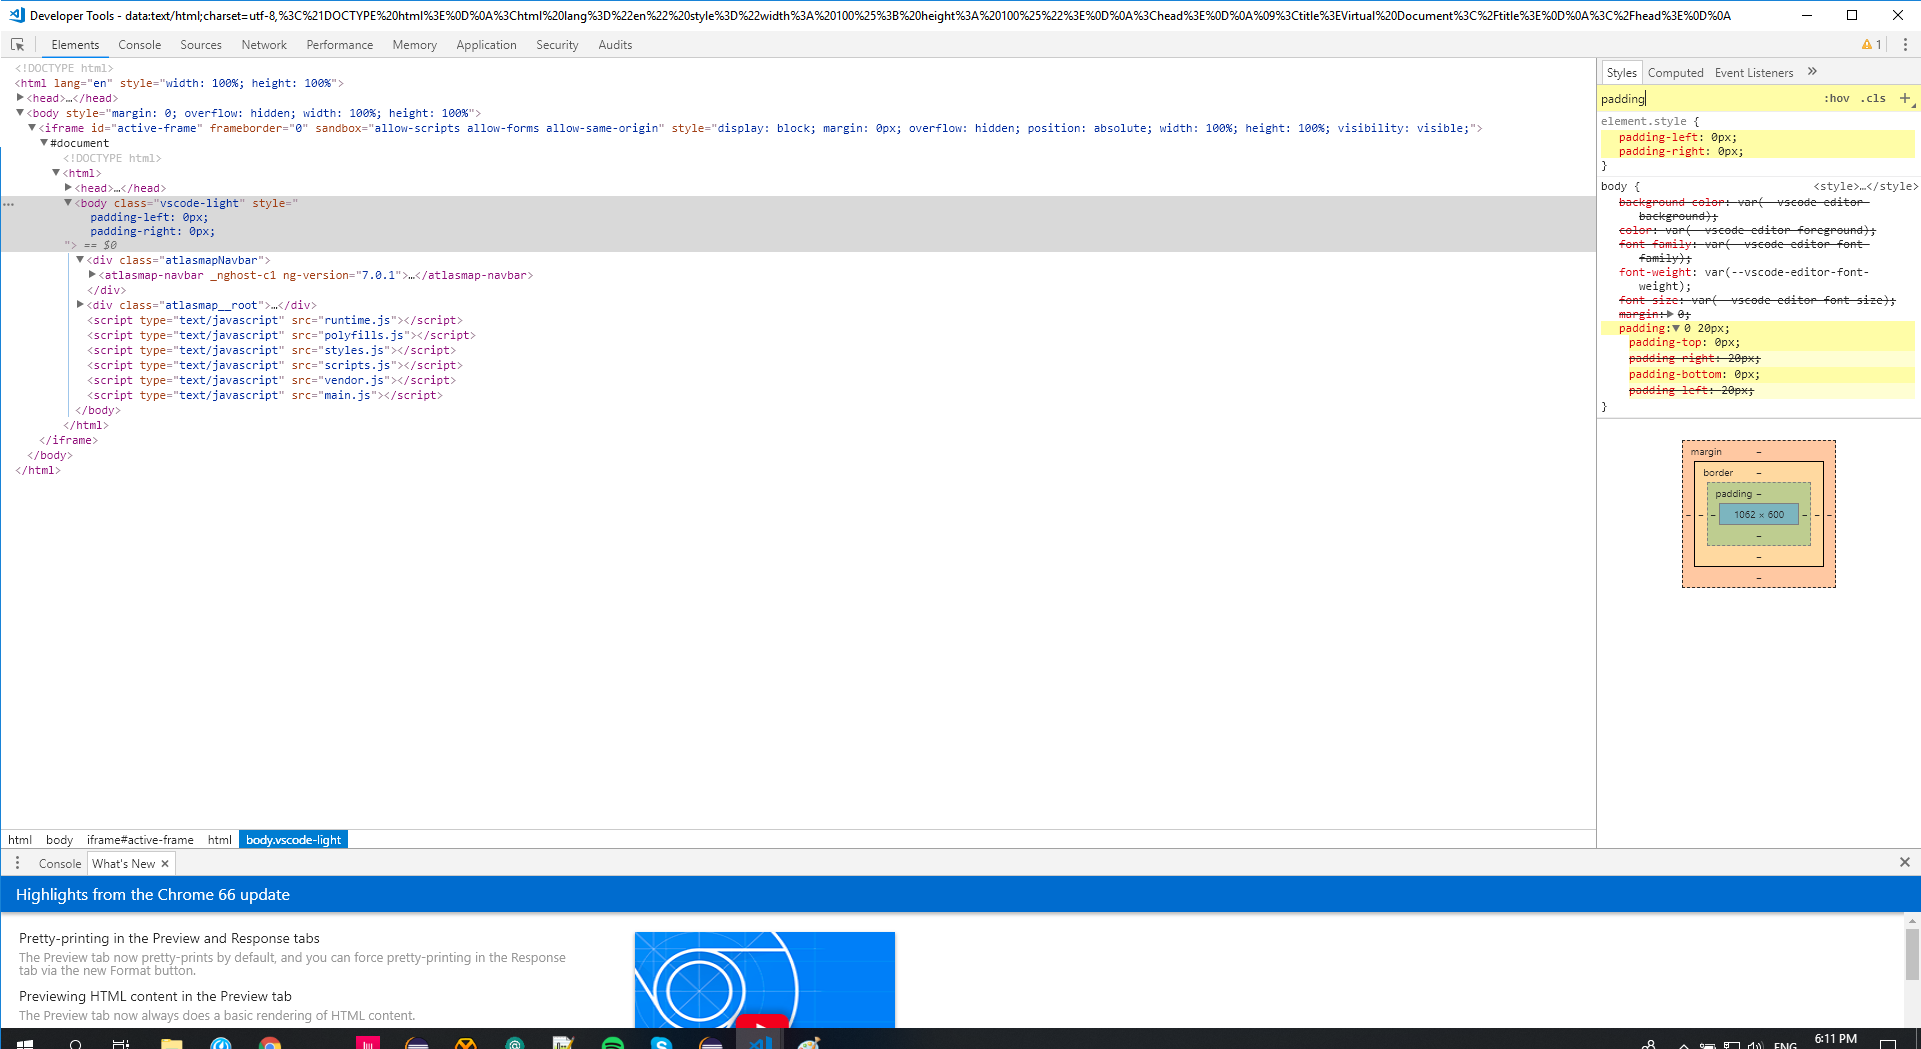Click the What's New drawer scrollbar
1921x1049 pixels.
pyautogui.click(x=1912, y=955)
